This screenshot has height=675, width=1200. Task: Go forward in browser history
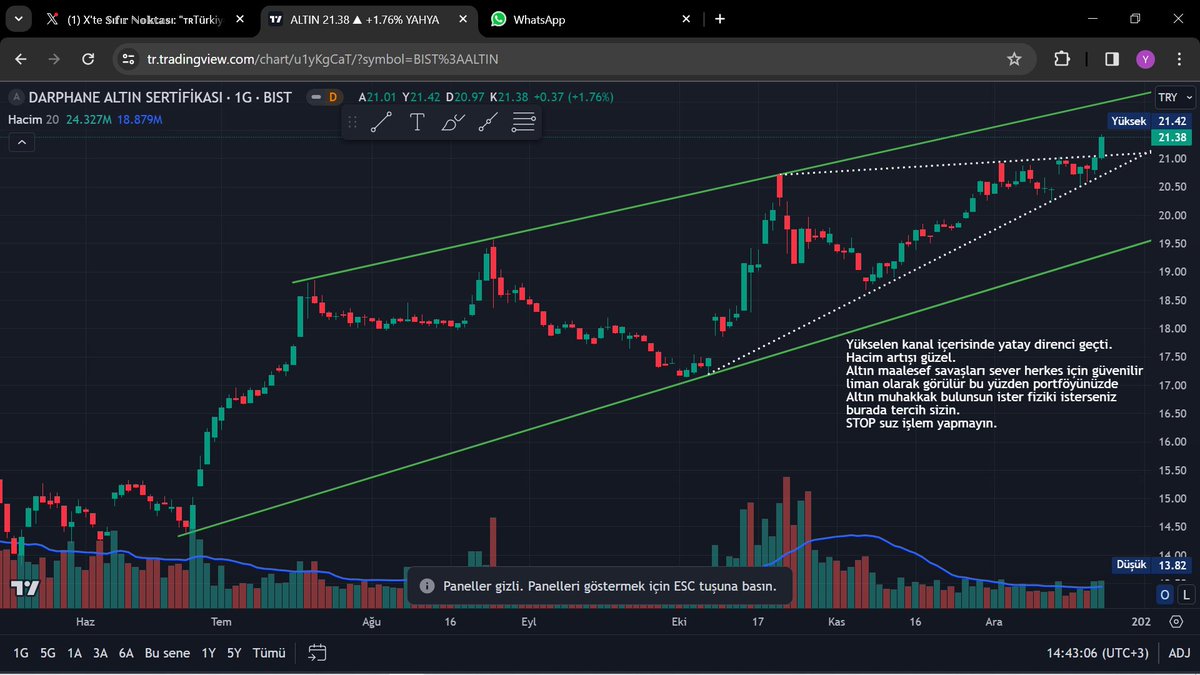(54, 59)
